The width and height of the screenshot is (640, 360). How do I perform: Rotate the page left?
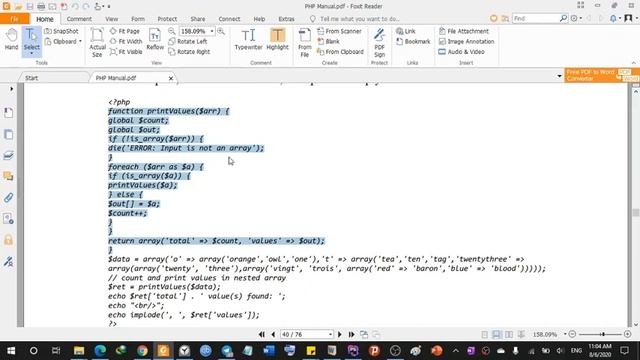[x=188, y=42]
